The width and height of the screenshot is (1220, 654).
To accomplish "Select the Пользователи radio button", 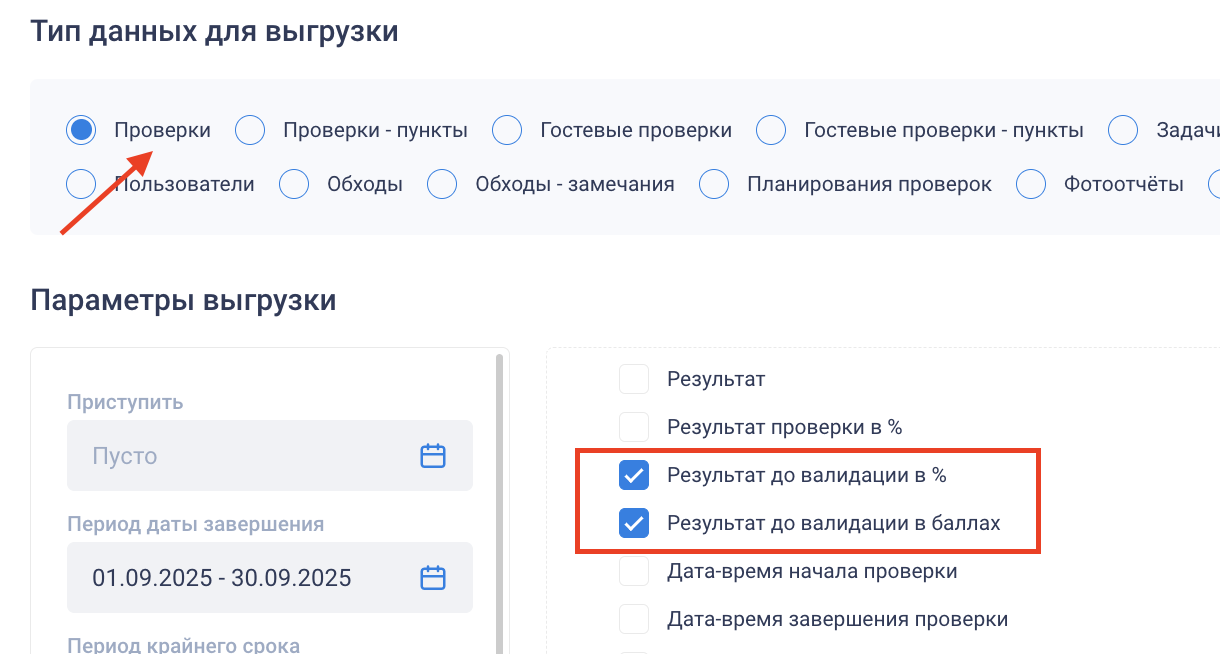I will coord(81,184).
